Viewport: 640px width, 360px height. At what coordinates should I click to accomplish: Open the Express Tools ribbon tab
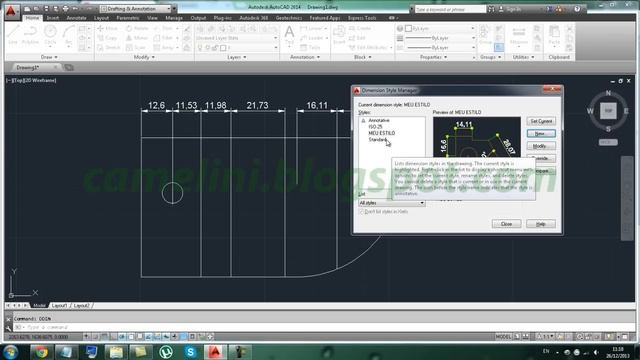click(362, 18)
